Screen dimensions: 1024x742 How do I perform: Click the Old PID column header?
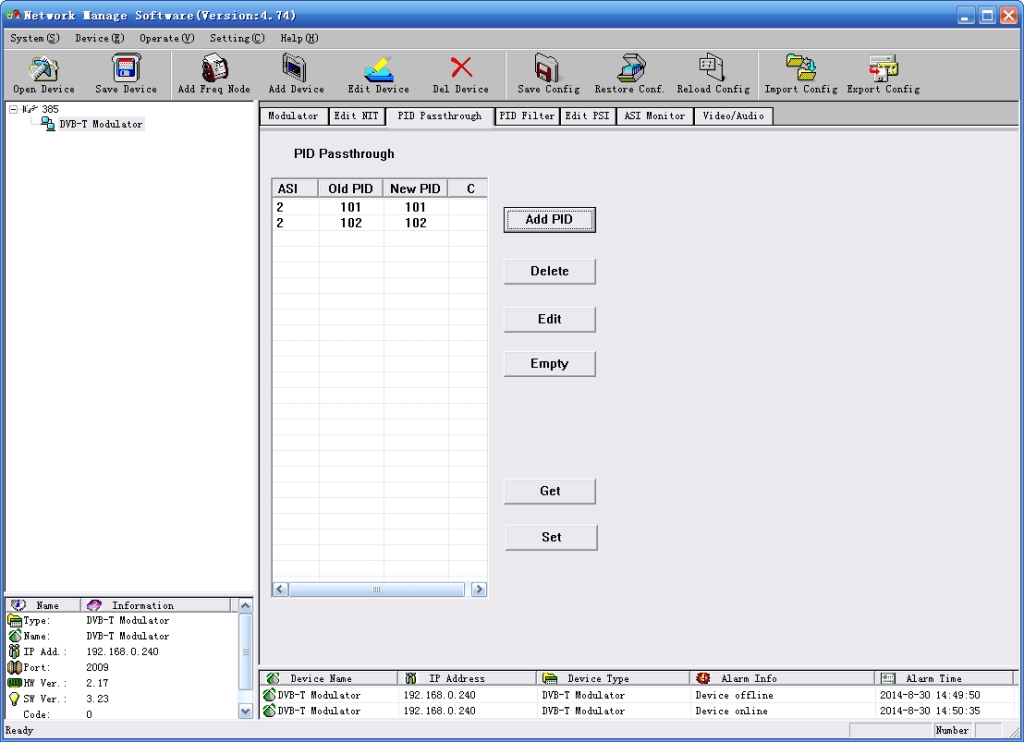(351, 189)
